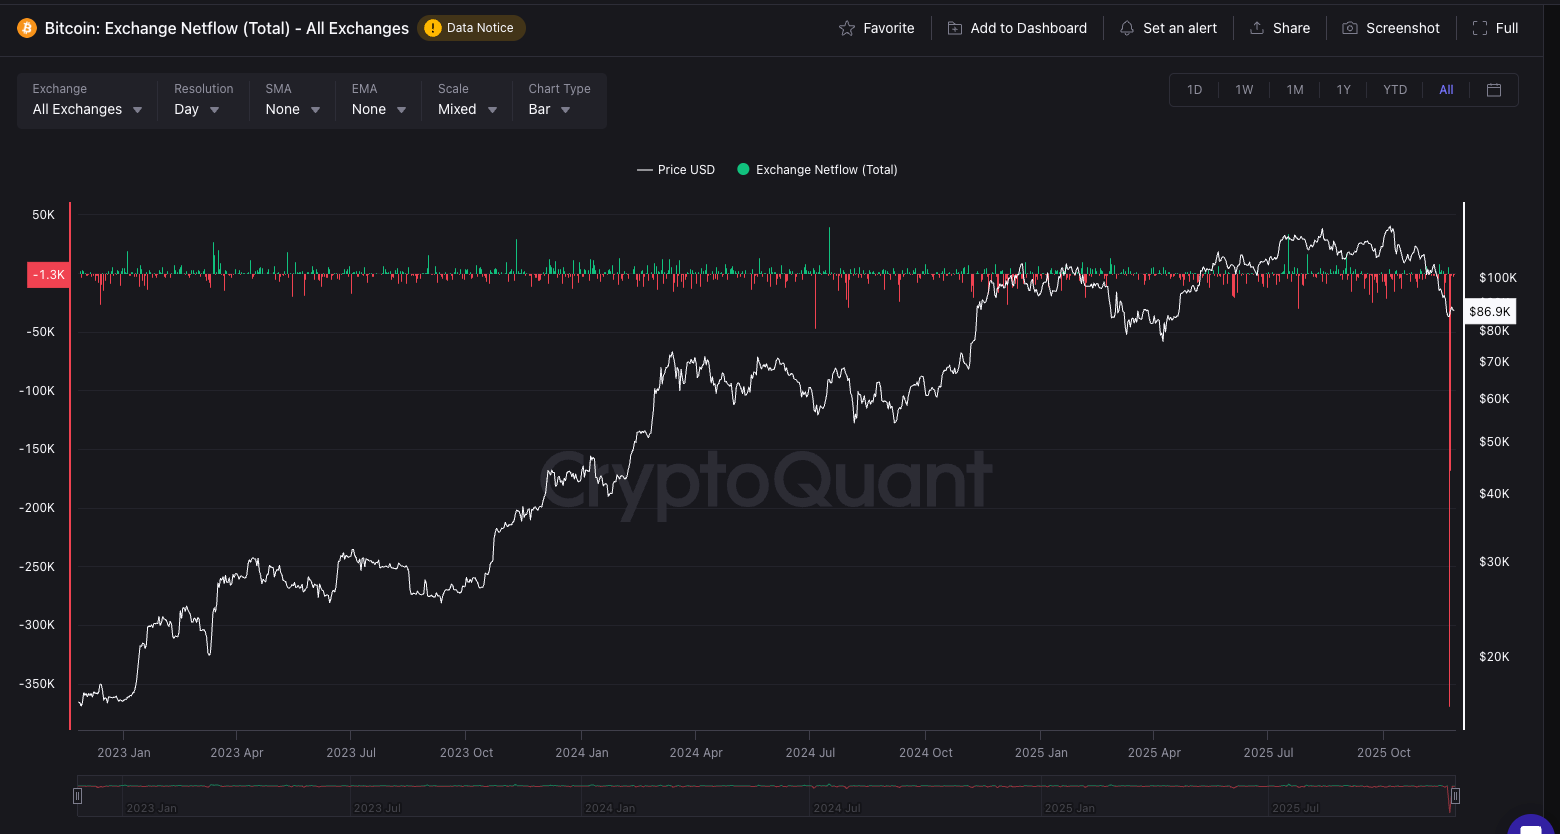Toggle Price USD series in legend
The image size is (1560, 834).
tap(677, 170)
